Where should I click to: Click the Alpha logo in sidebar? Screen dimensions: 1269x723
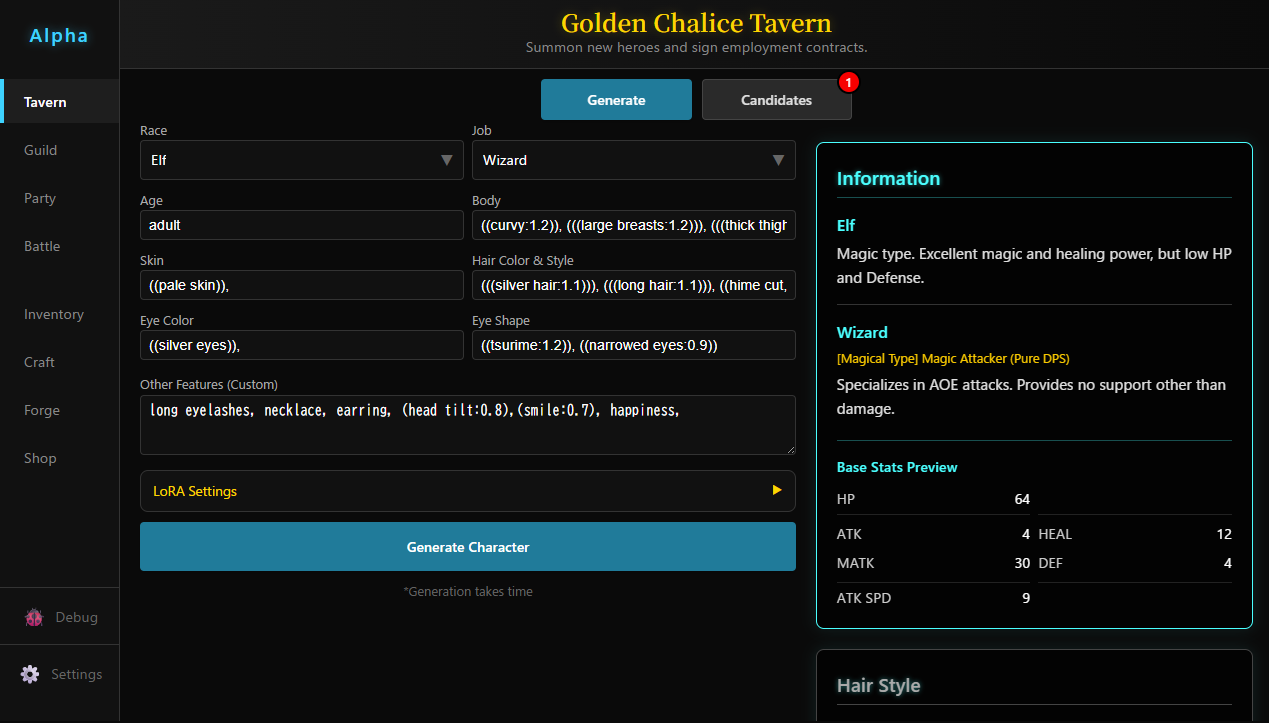click(x=59, y=36)
